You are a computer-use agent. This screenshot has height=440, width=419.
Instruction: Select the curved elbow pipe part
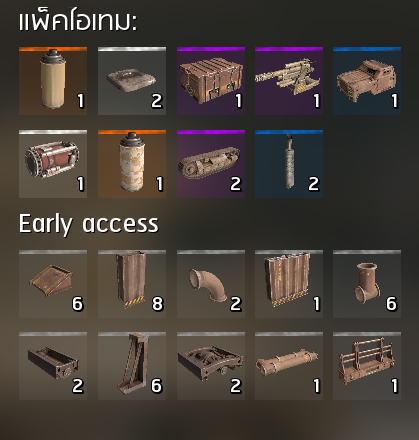pyautogui.click(x=211, y=284)
